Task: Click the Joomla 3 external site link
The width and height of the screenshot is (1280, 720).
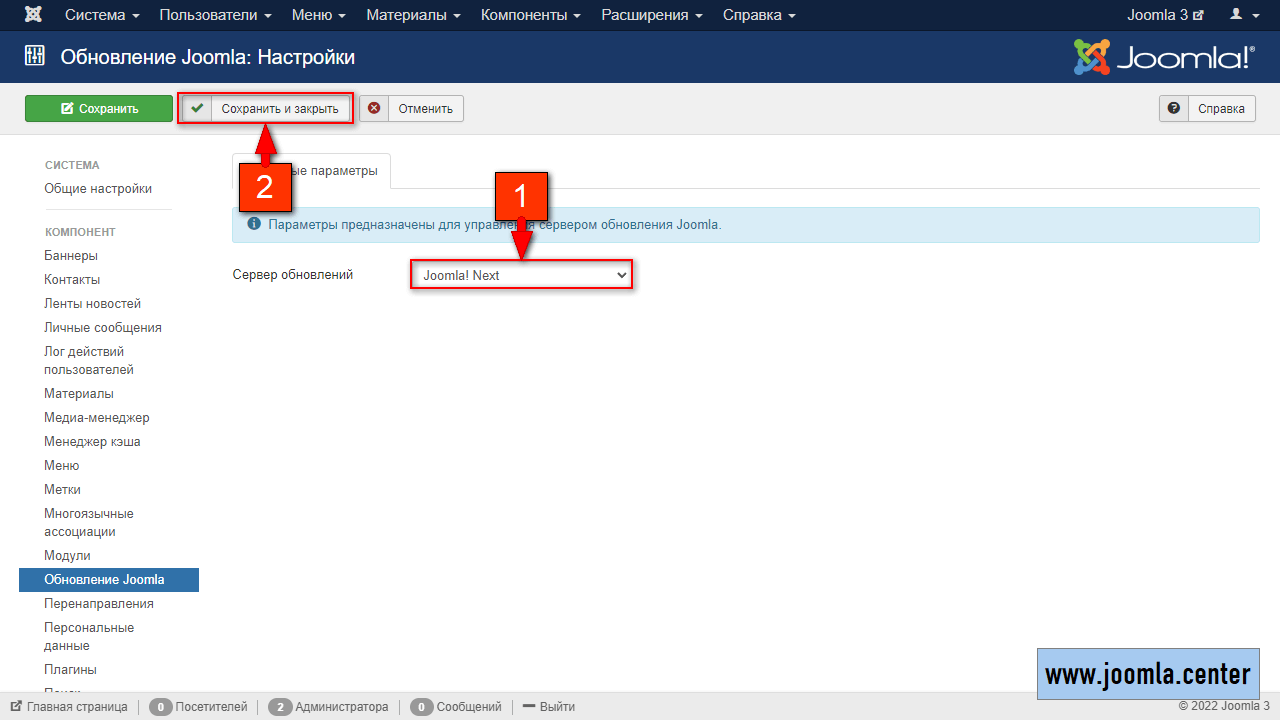Action: (x=1165, y=15)
